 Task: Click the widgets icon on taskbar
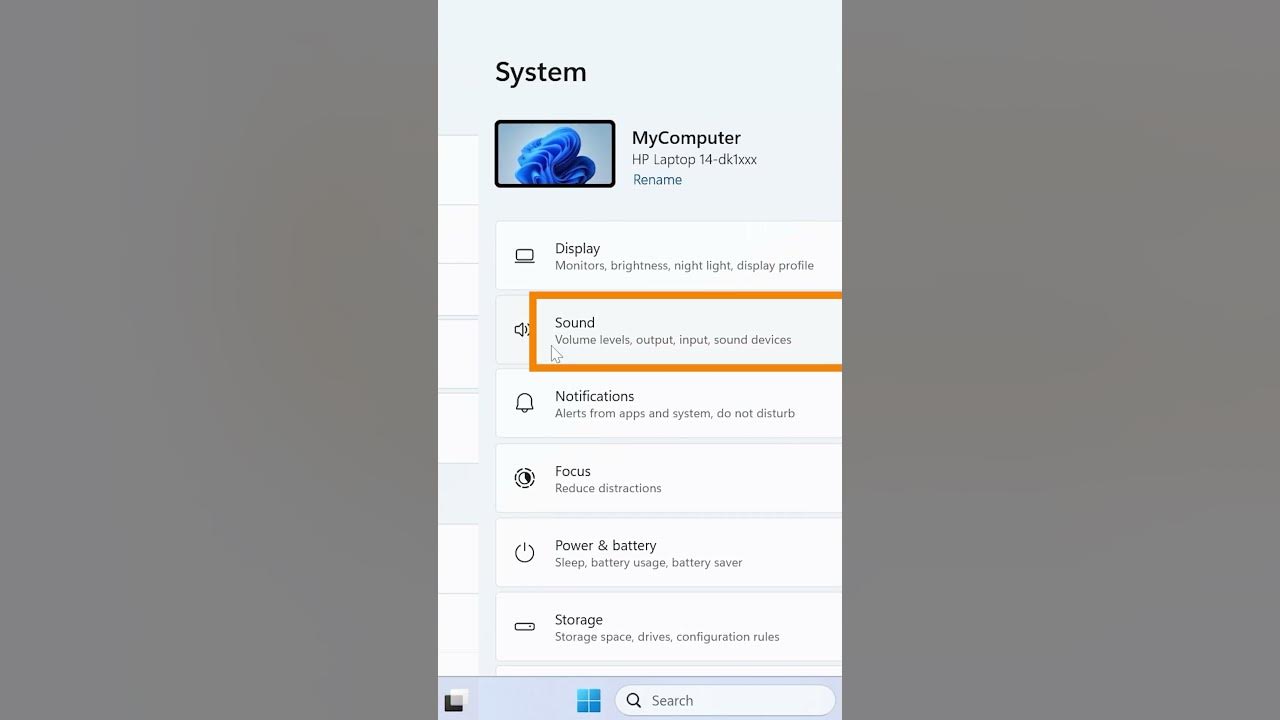tap(455, 701)
